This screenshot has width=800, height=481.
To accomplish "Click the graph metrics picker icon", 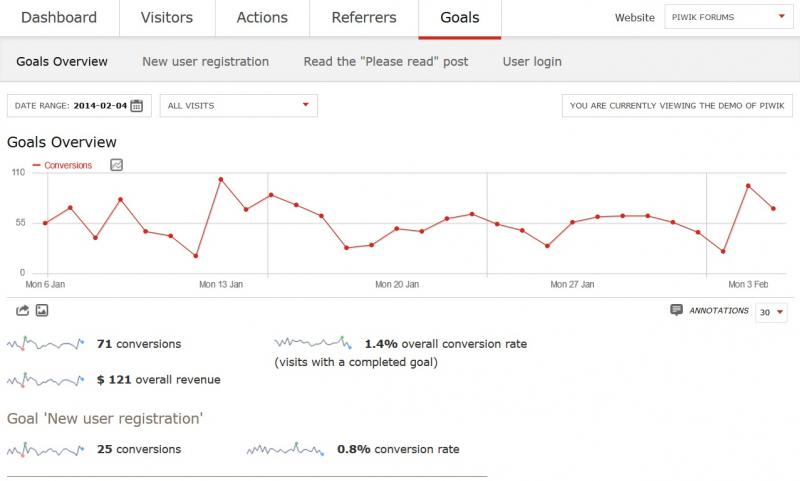I will point(116,165).
